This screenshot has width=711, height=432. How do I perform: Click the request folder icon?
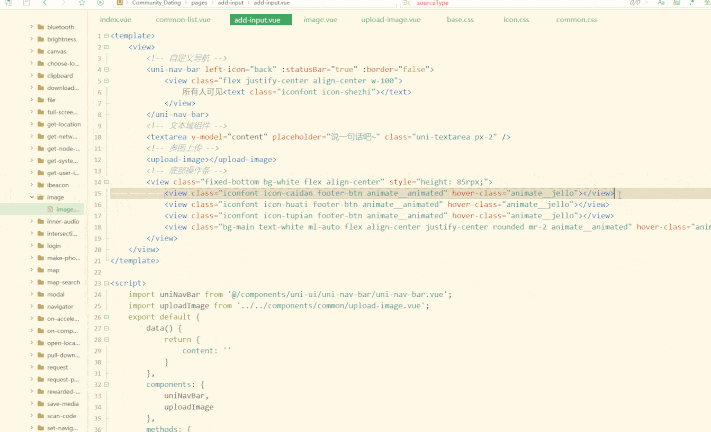point(41,367)
